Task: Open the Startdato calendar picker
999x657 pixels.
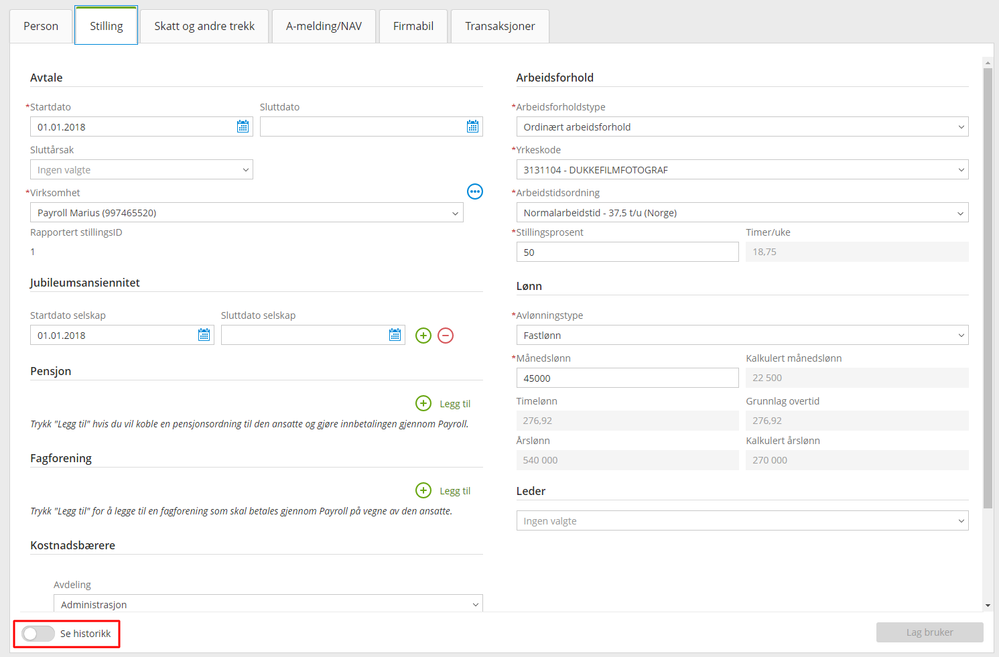Action: [x=243, y=126]
